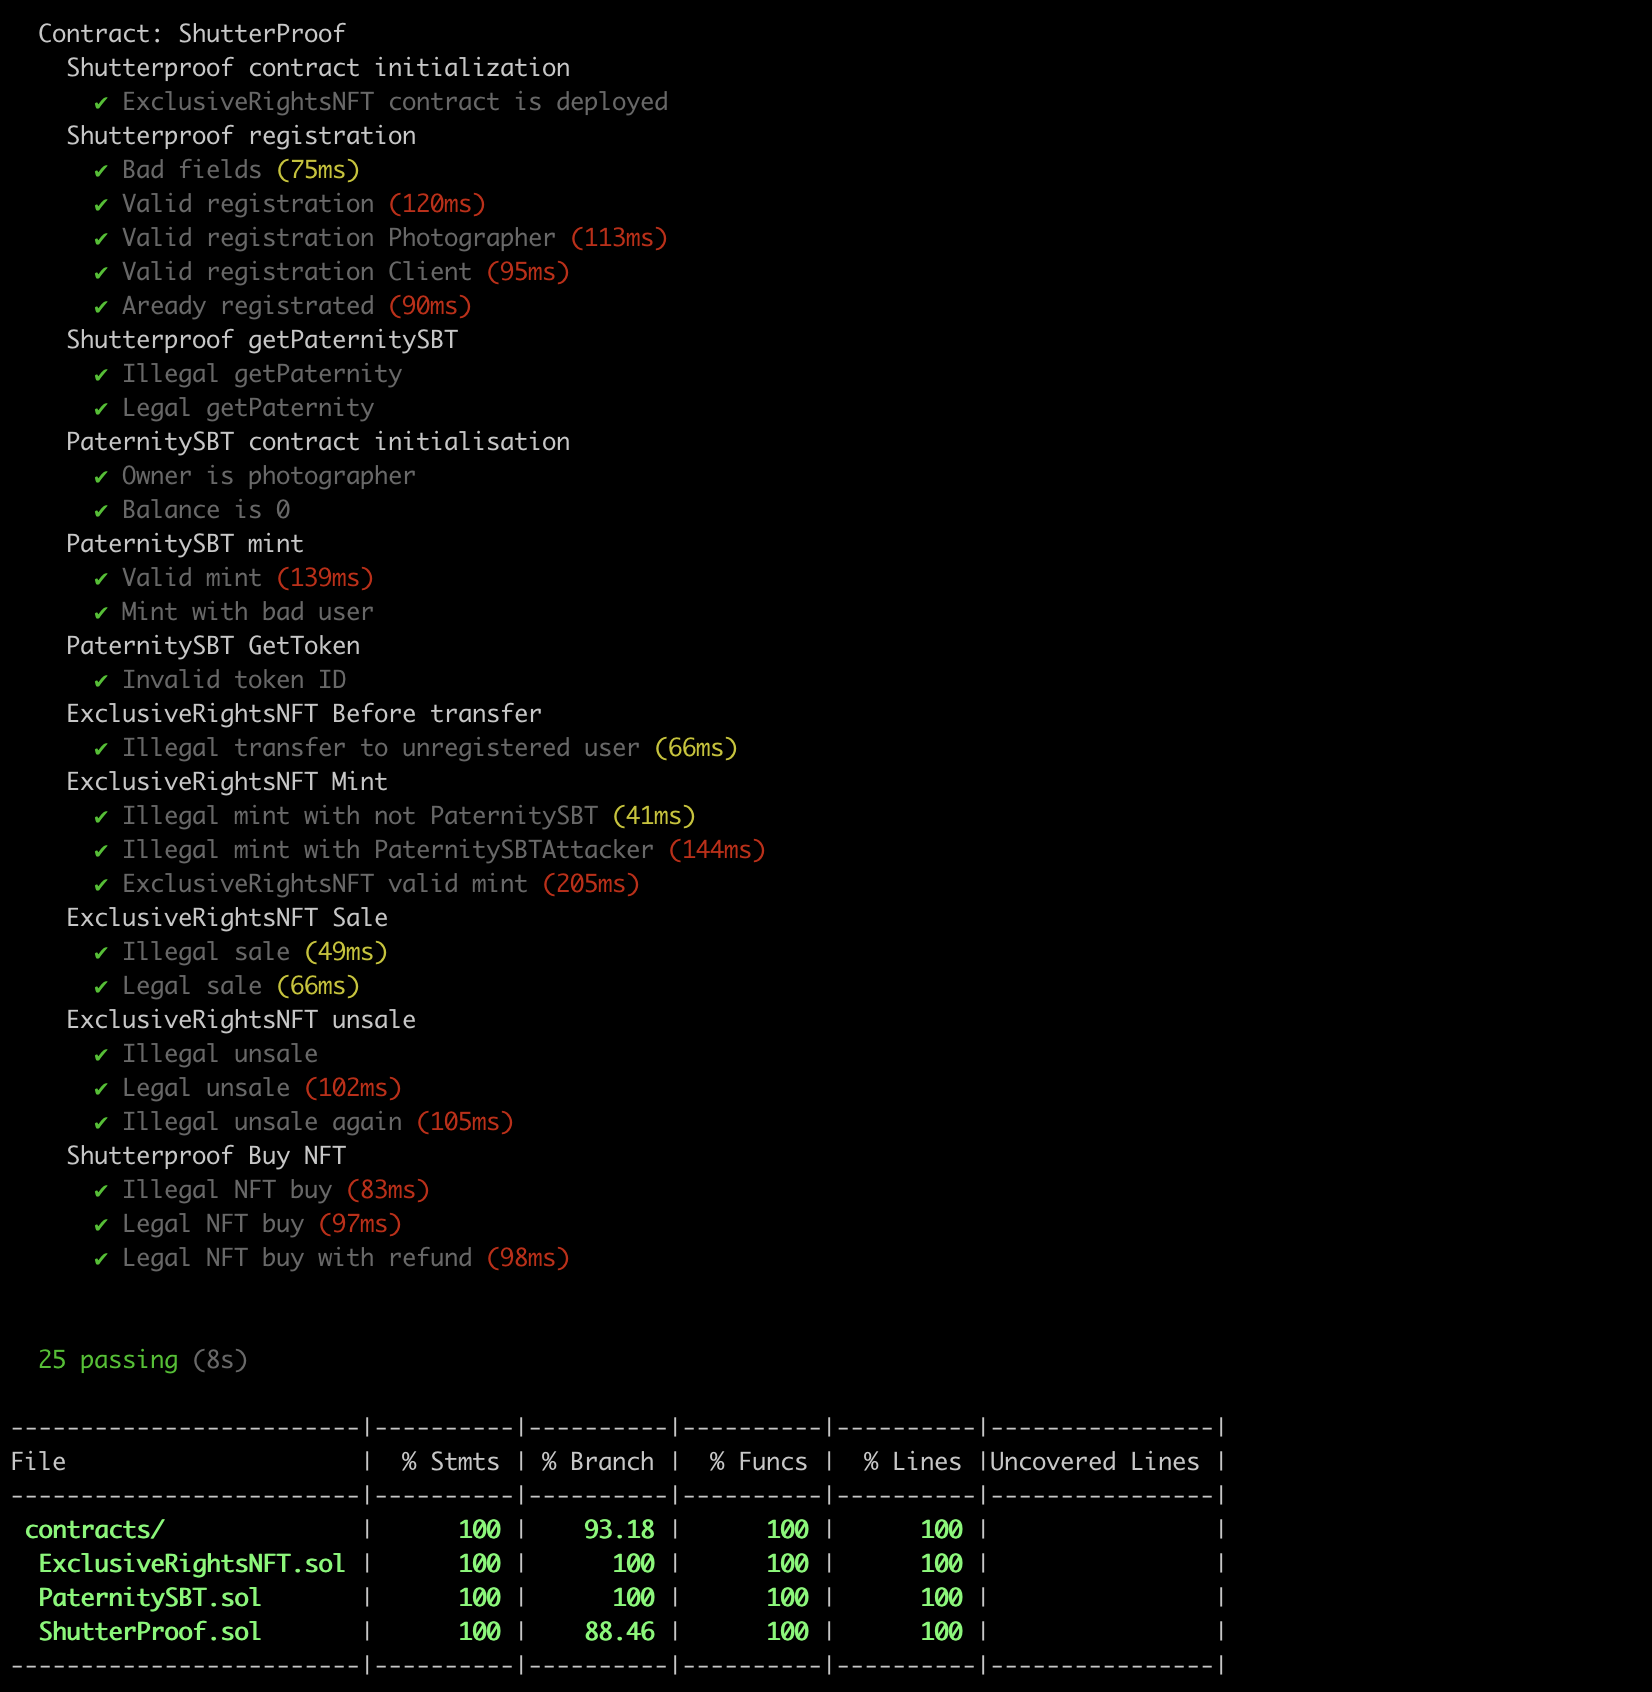Screen dimensions: 1652x1692
Task: Select the '88.46' branch coverage value
Action: [619, 1632]
